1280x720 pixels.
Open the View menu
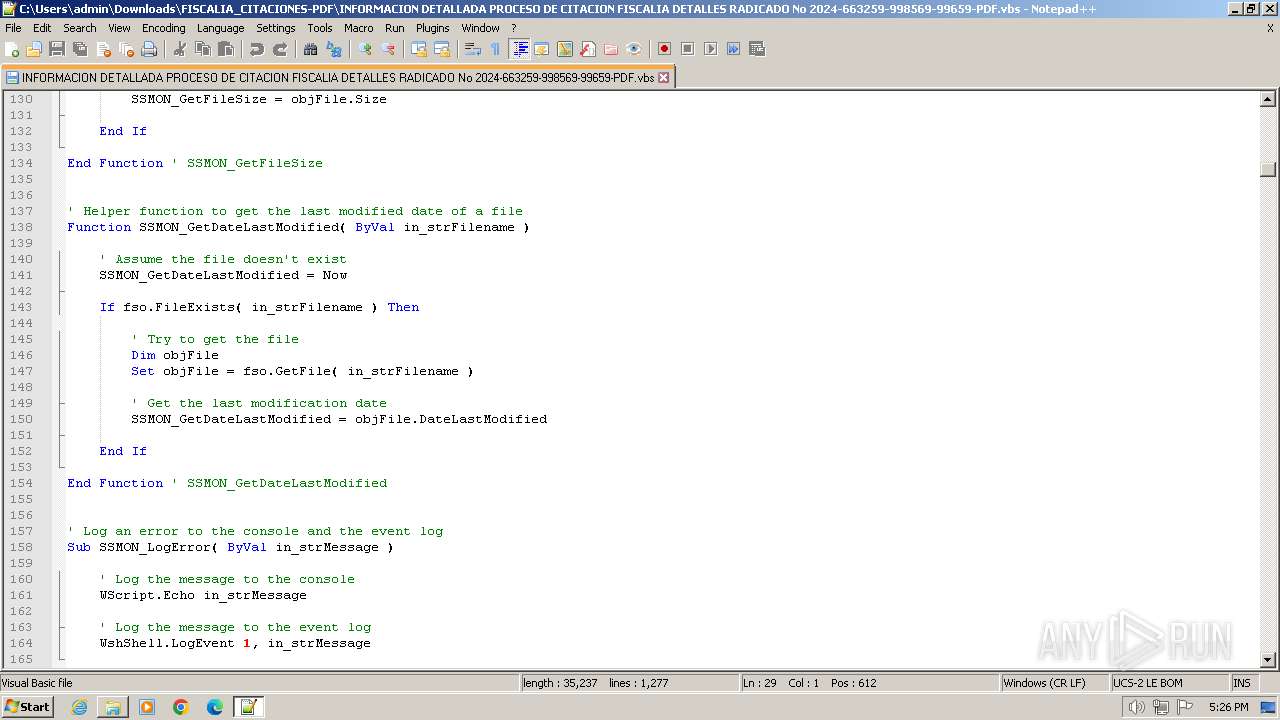(x=119, y=28)
